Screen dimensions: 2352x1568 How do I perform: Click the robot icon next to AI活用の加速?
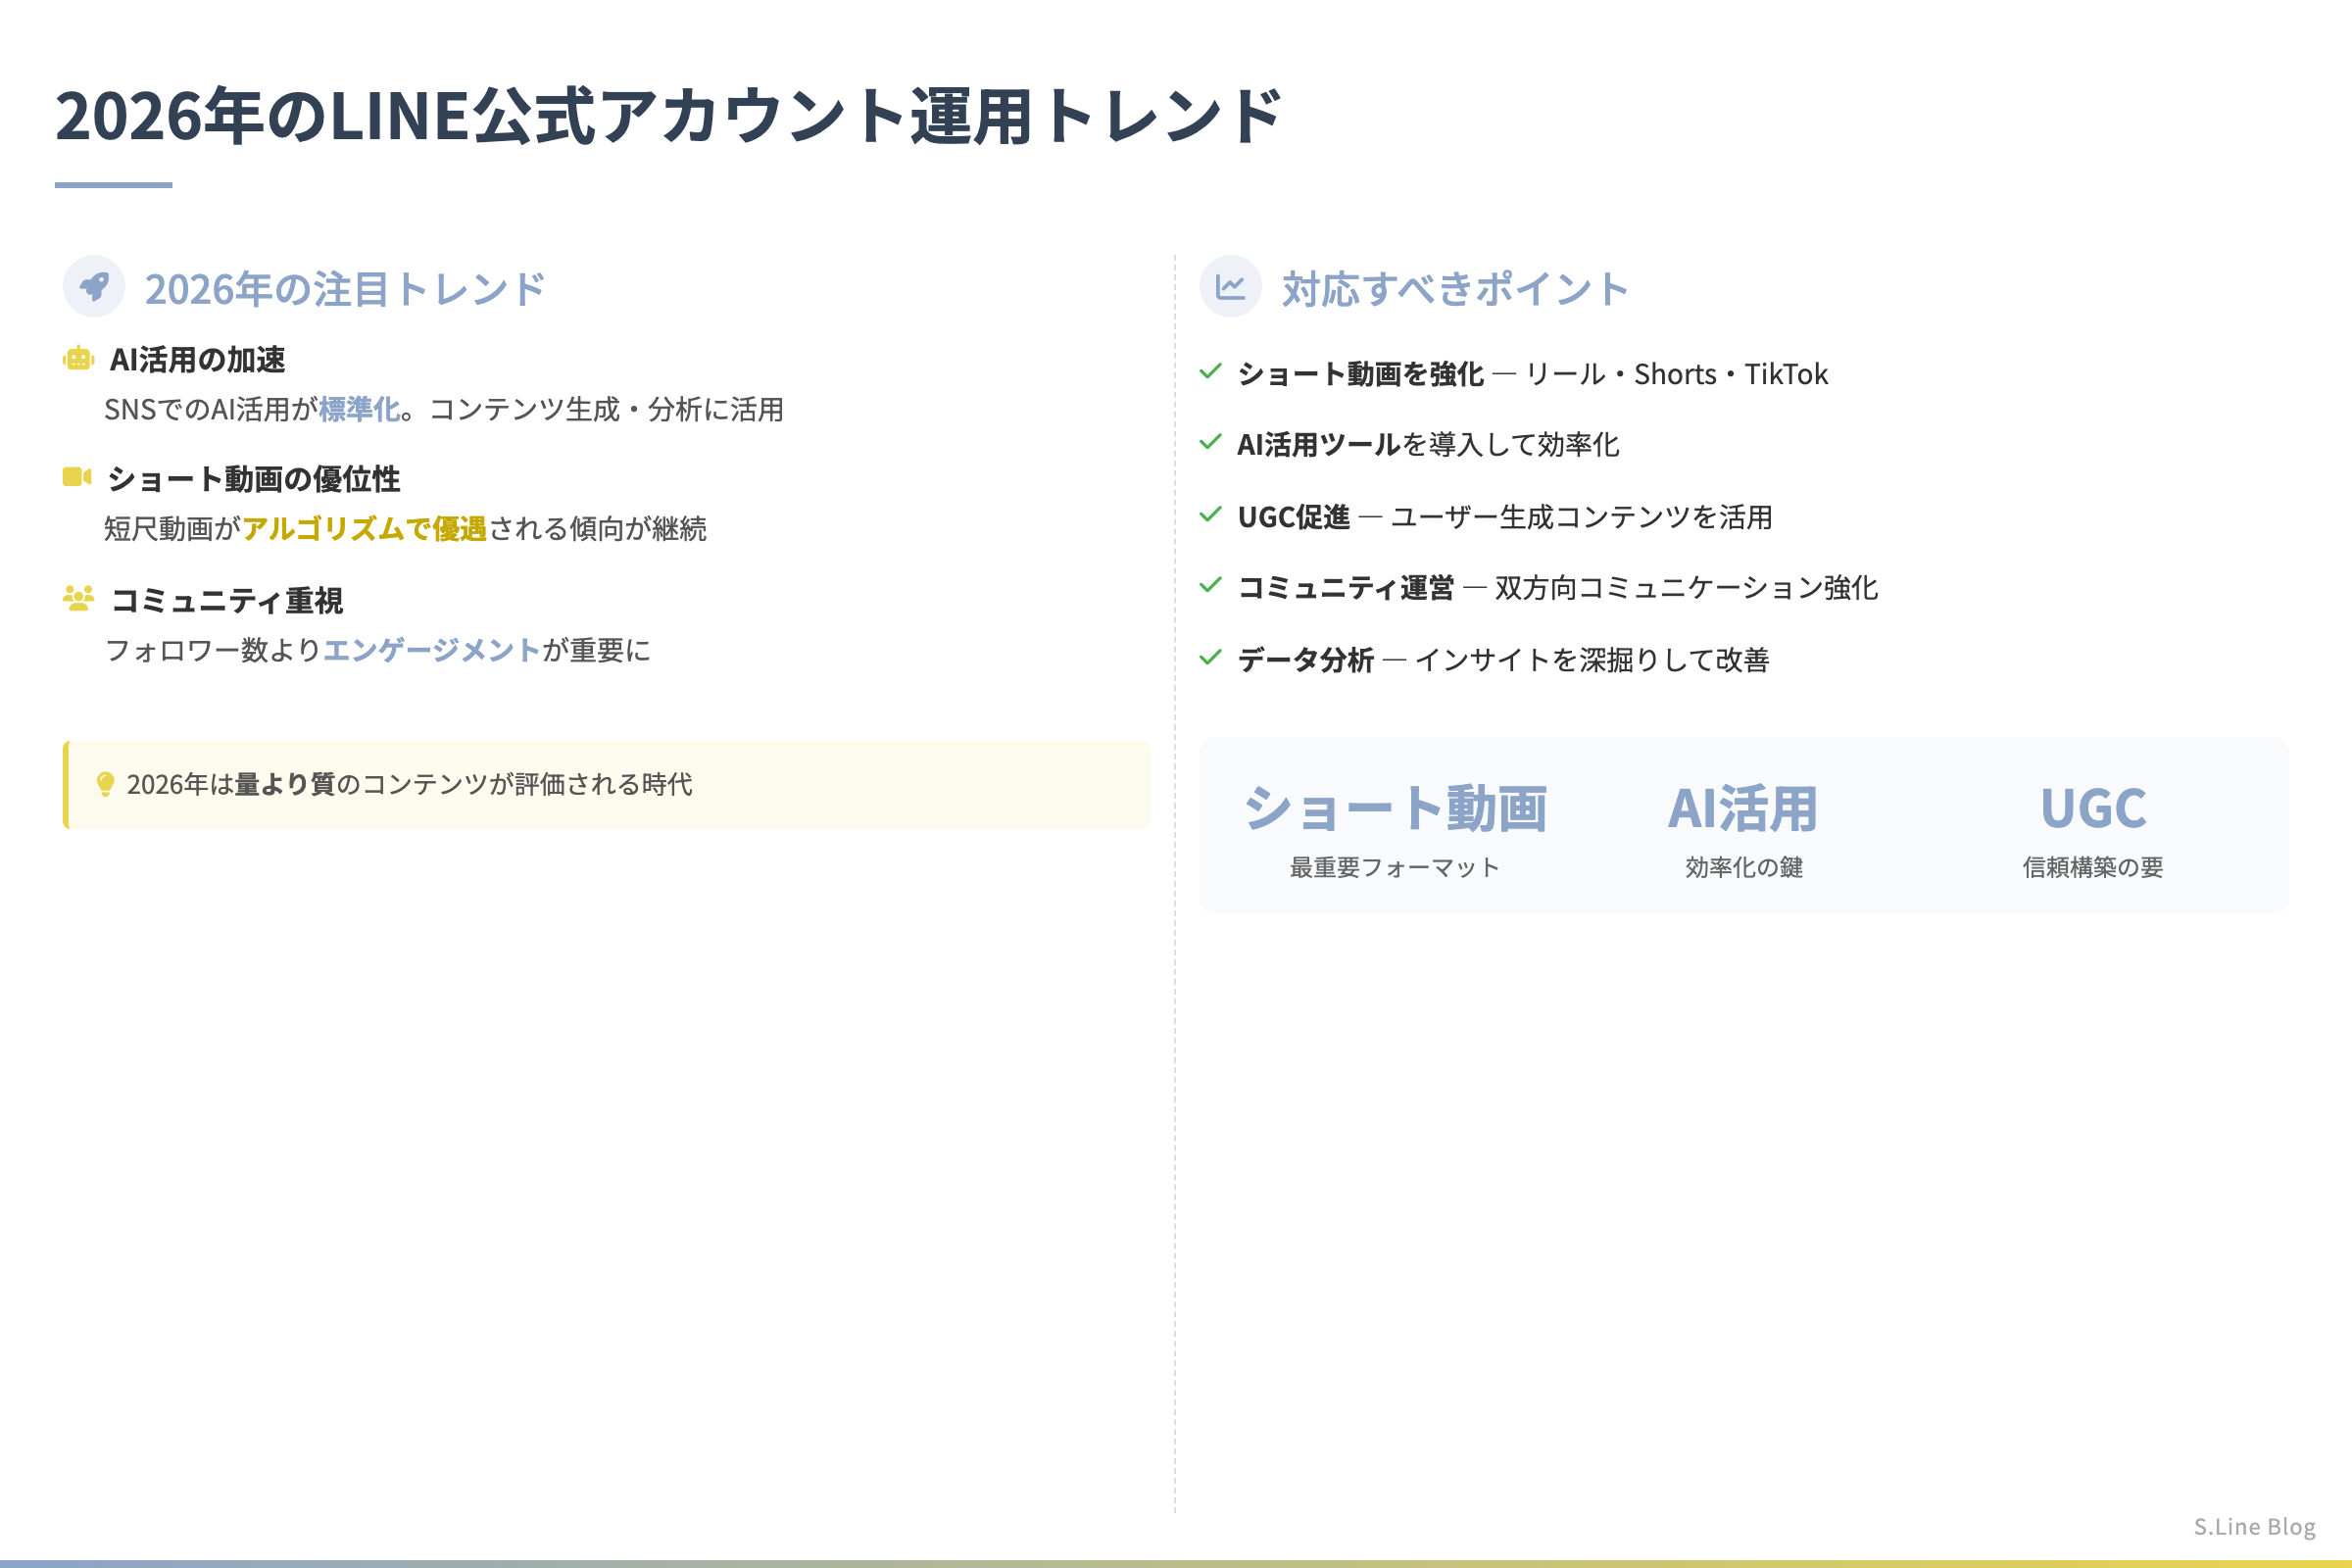point(78,358)
